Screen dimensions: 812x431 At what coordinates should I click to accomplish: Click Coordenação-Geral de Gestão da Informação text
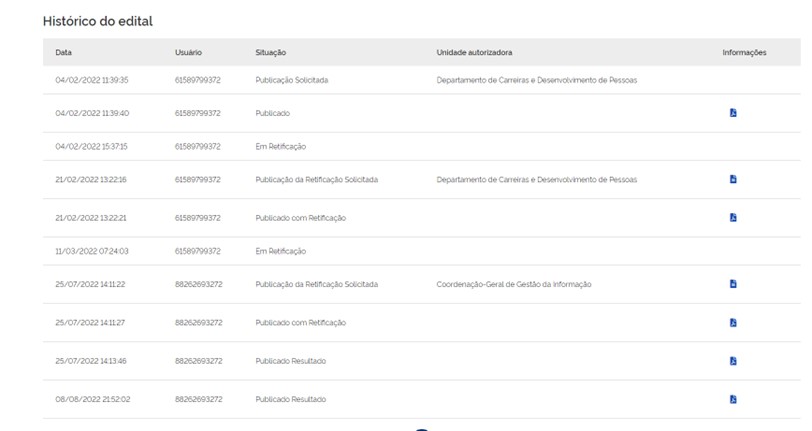[514, 284]
